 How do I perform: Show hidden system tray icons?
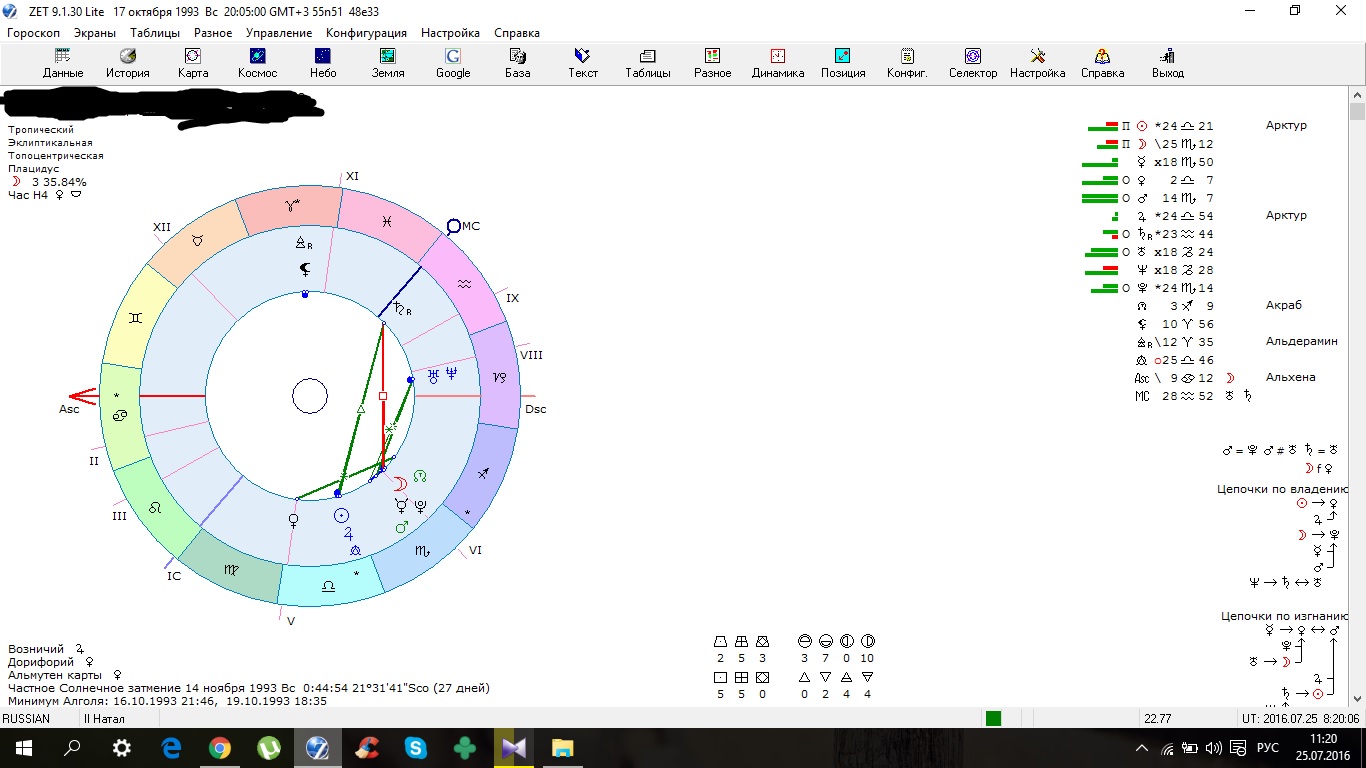[x=1142, y=748]
